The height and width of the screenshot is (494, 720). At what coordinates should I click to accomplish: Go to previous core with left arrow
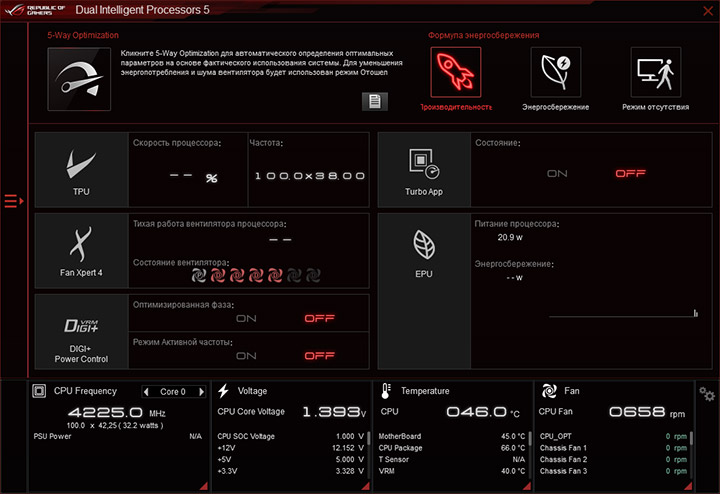pyautogui.click(x=146, y=392)
